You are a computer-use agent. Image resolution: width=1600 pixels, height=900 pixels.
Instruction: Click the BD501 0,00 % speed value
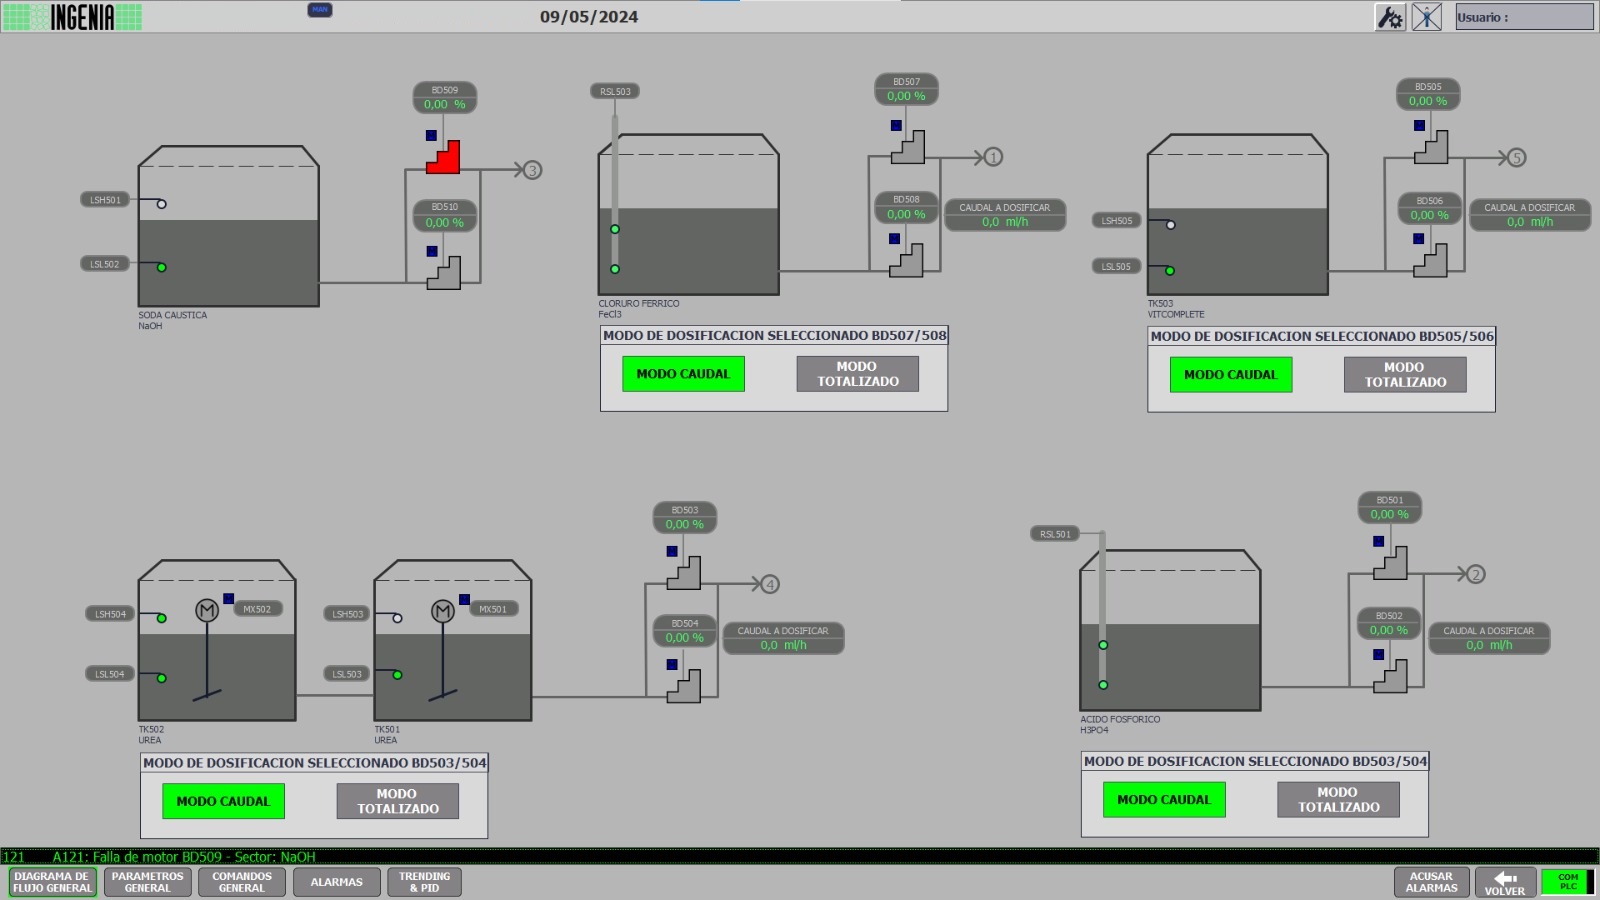click(x=1389, y=514)
